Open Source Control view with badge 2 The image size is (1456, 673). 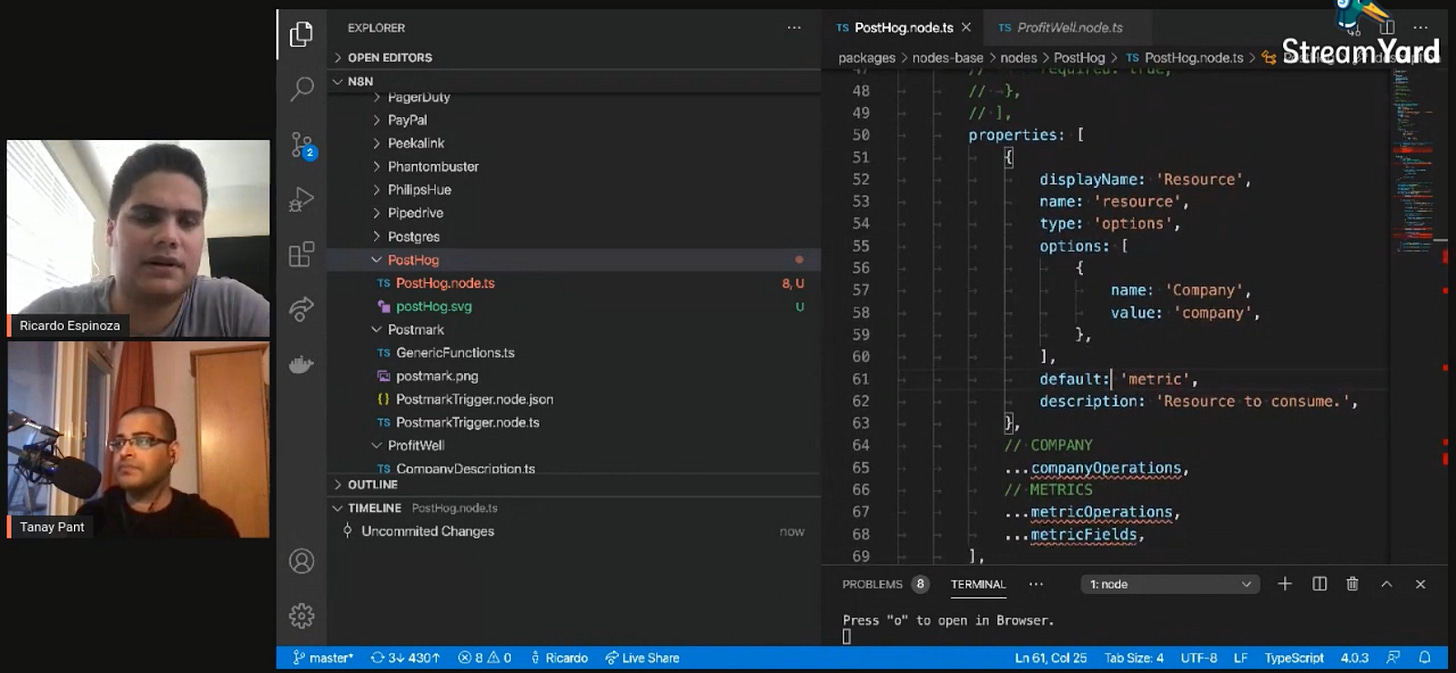[301, 145]
